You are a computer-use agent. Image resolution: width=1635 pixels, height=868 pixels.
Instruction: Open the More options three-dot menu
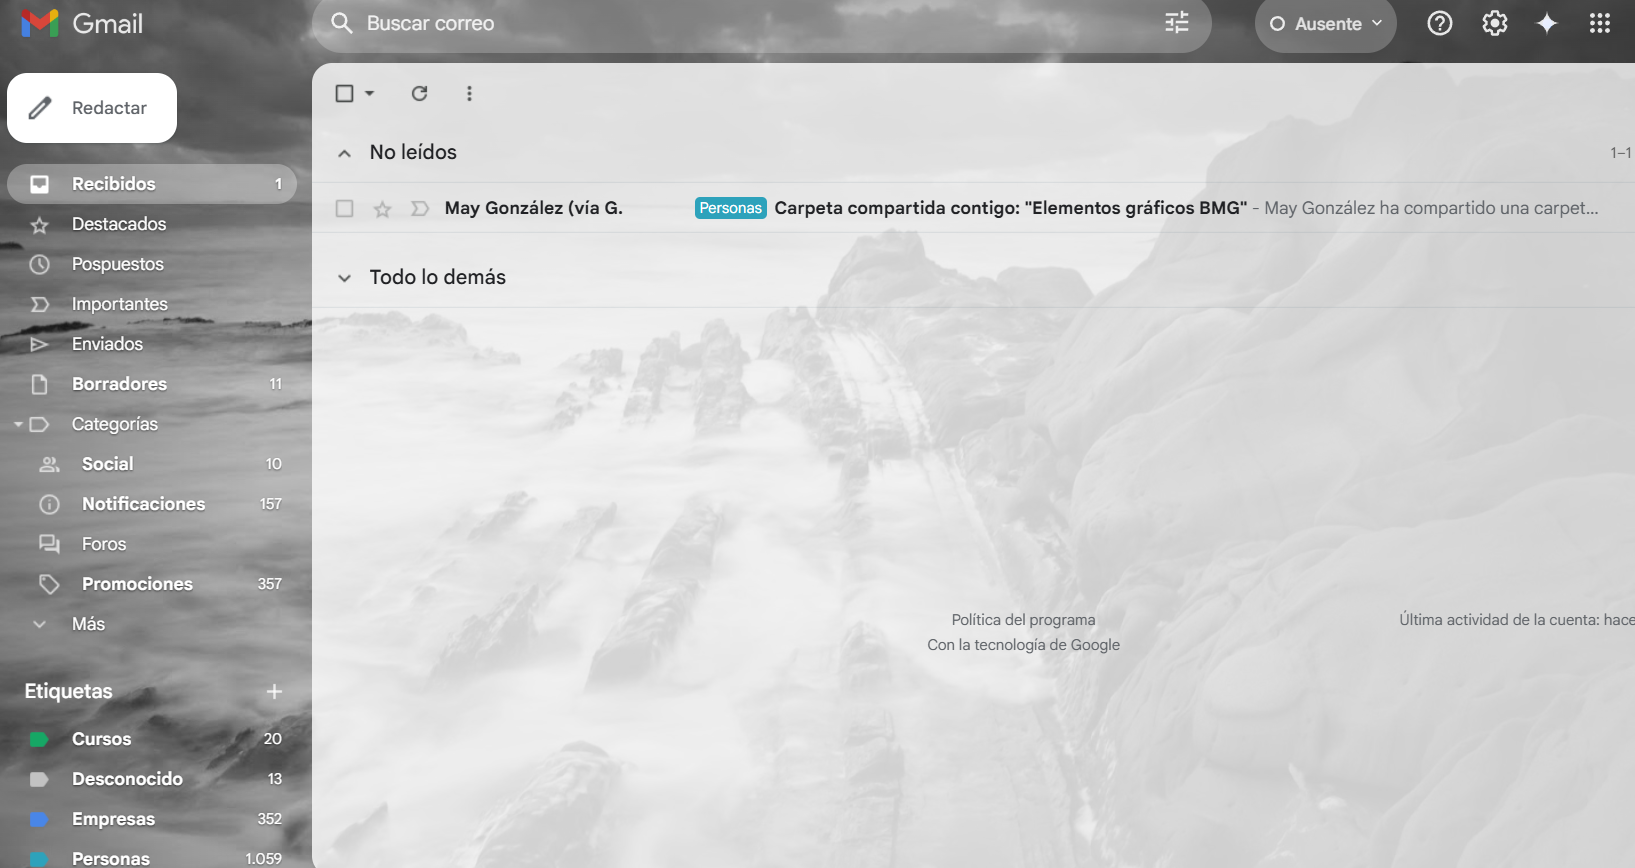point(469,93)
